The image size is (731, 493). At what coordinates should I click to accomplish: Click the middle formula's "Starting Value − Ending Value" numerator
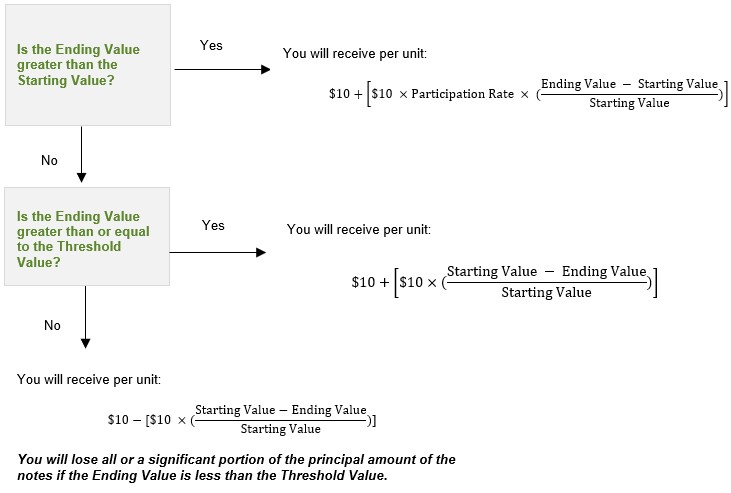(x=546, y=272)
